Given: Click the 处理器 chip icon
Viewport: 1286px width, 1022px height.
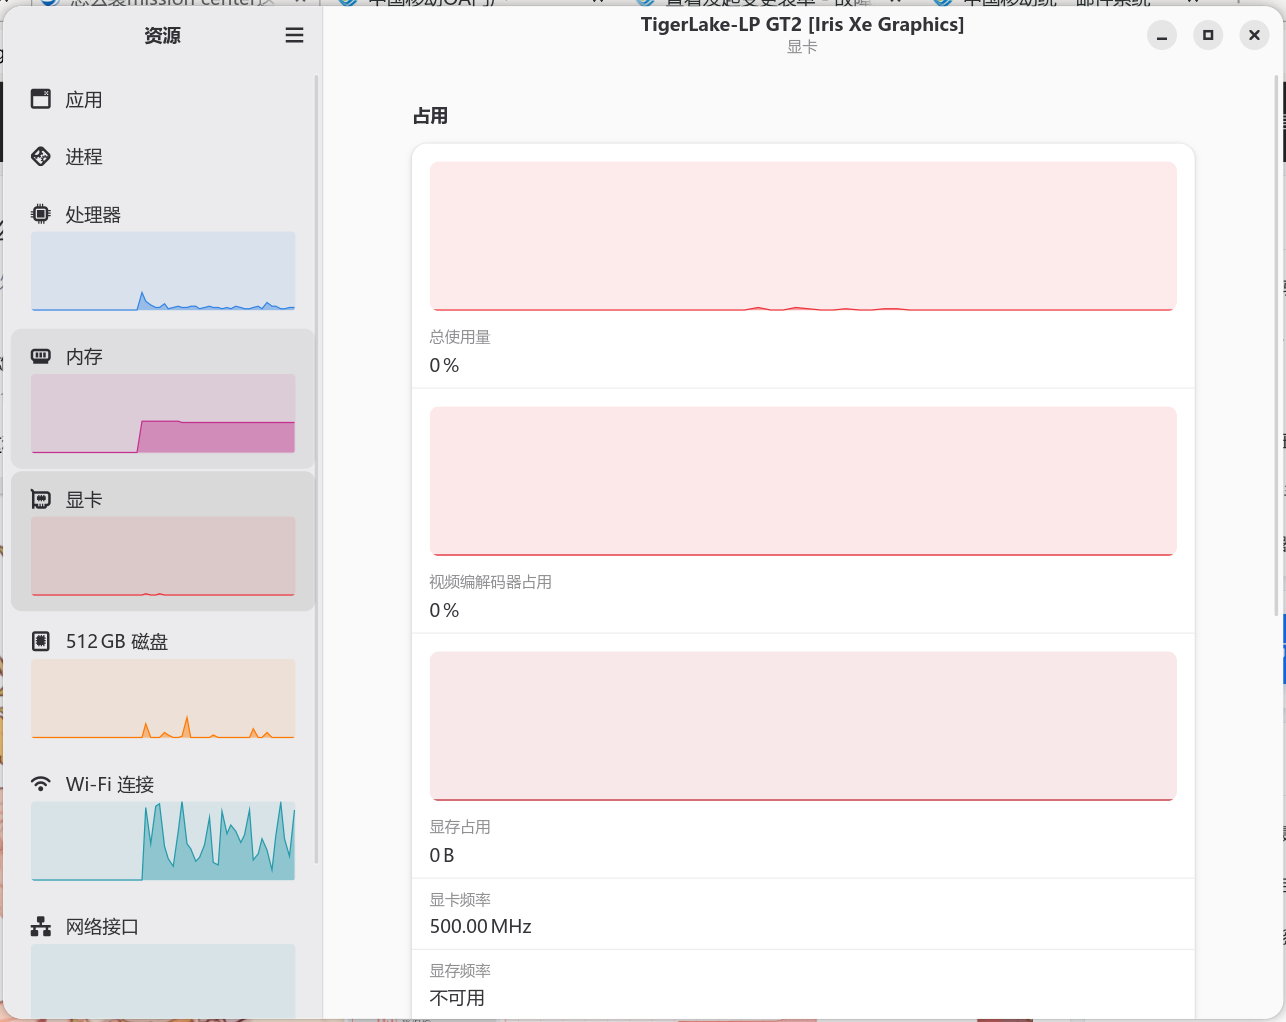Looking at the screenshot, I should point(41,214).
